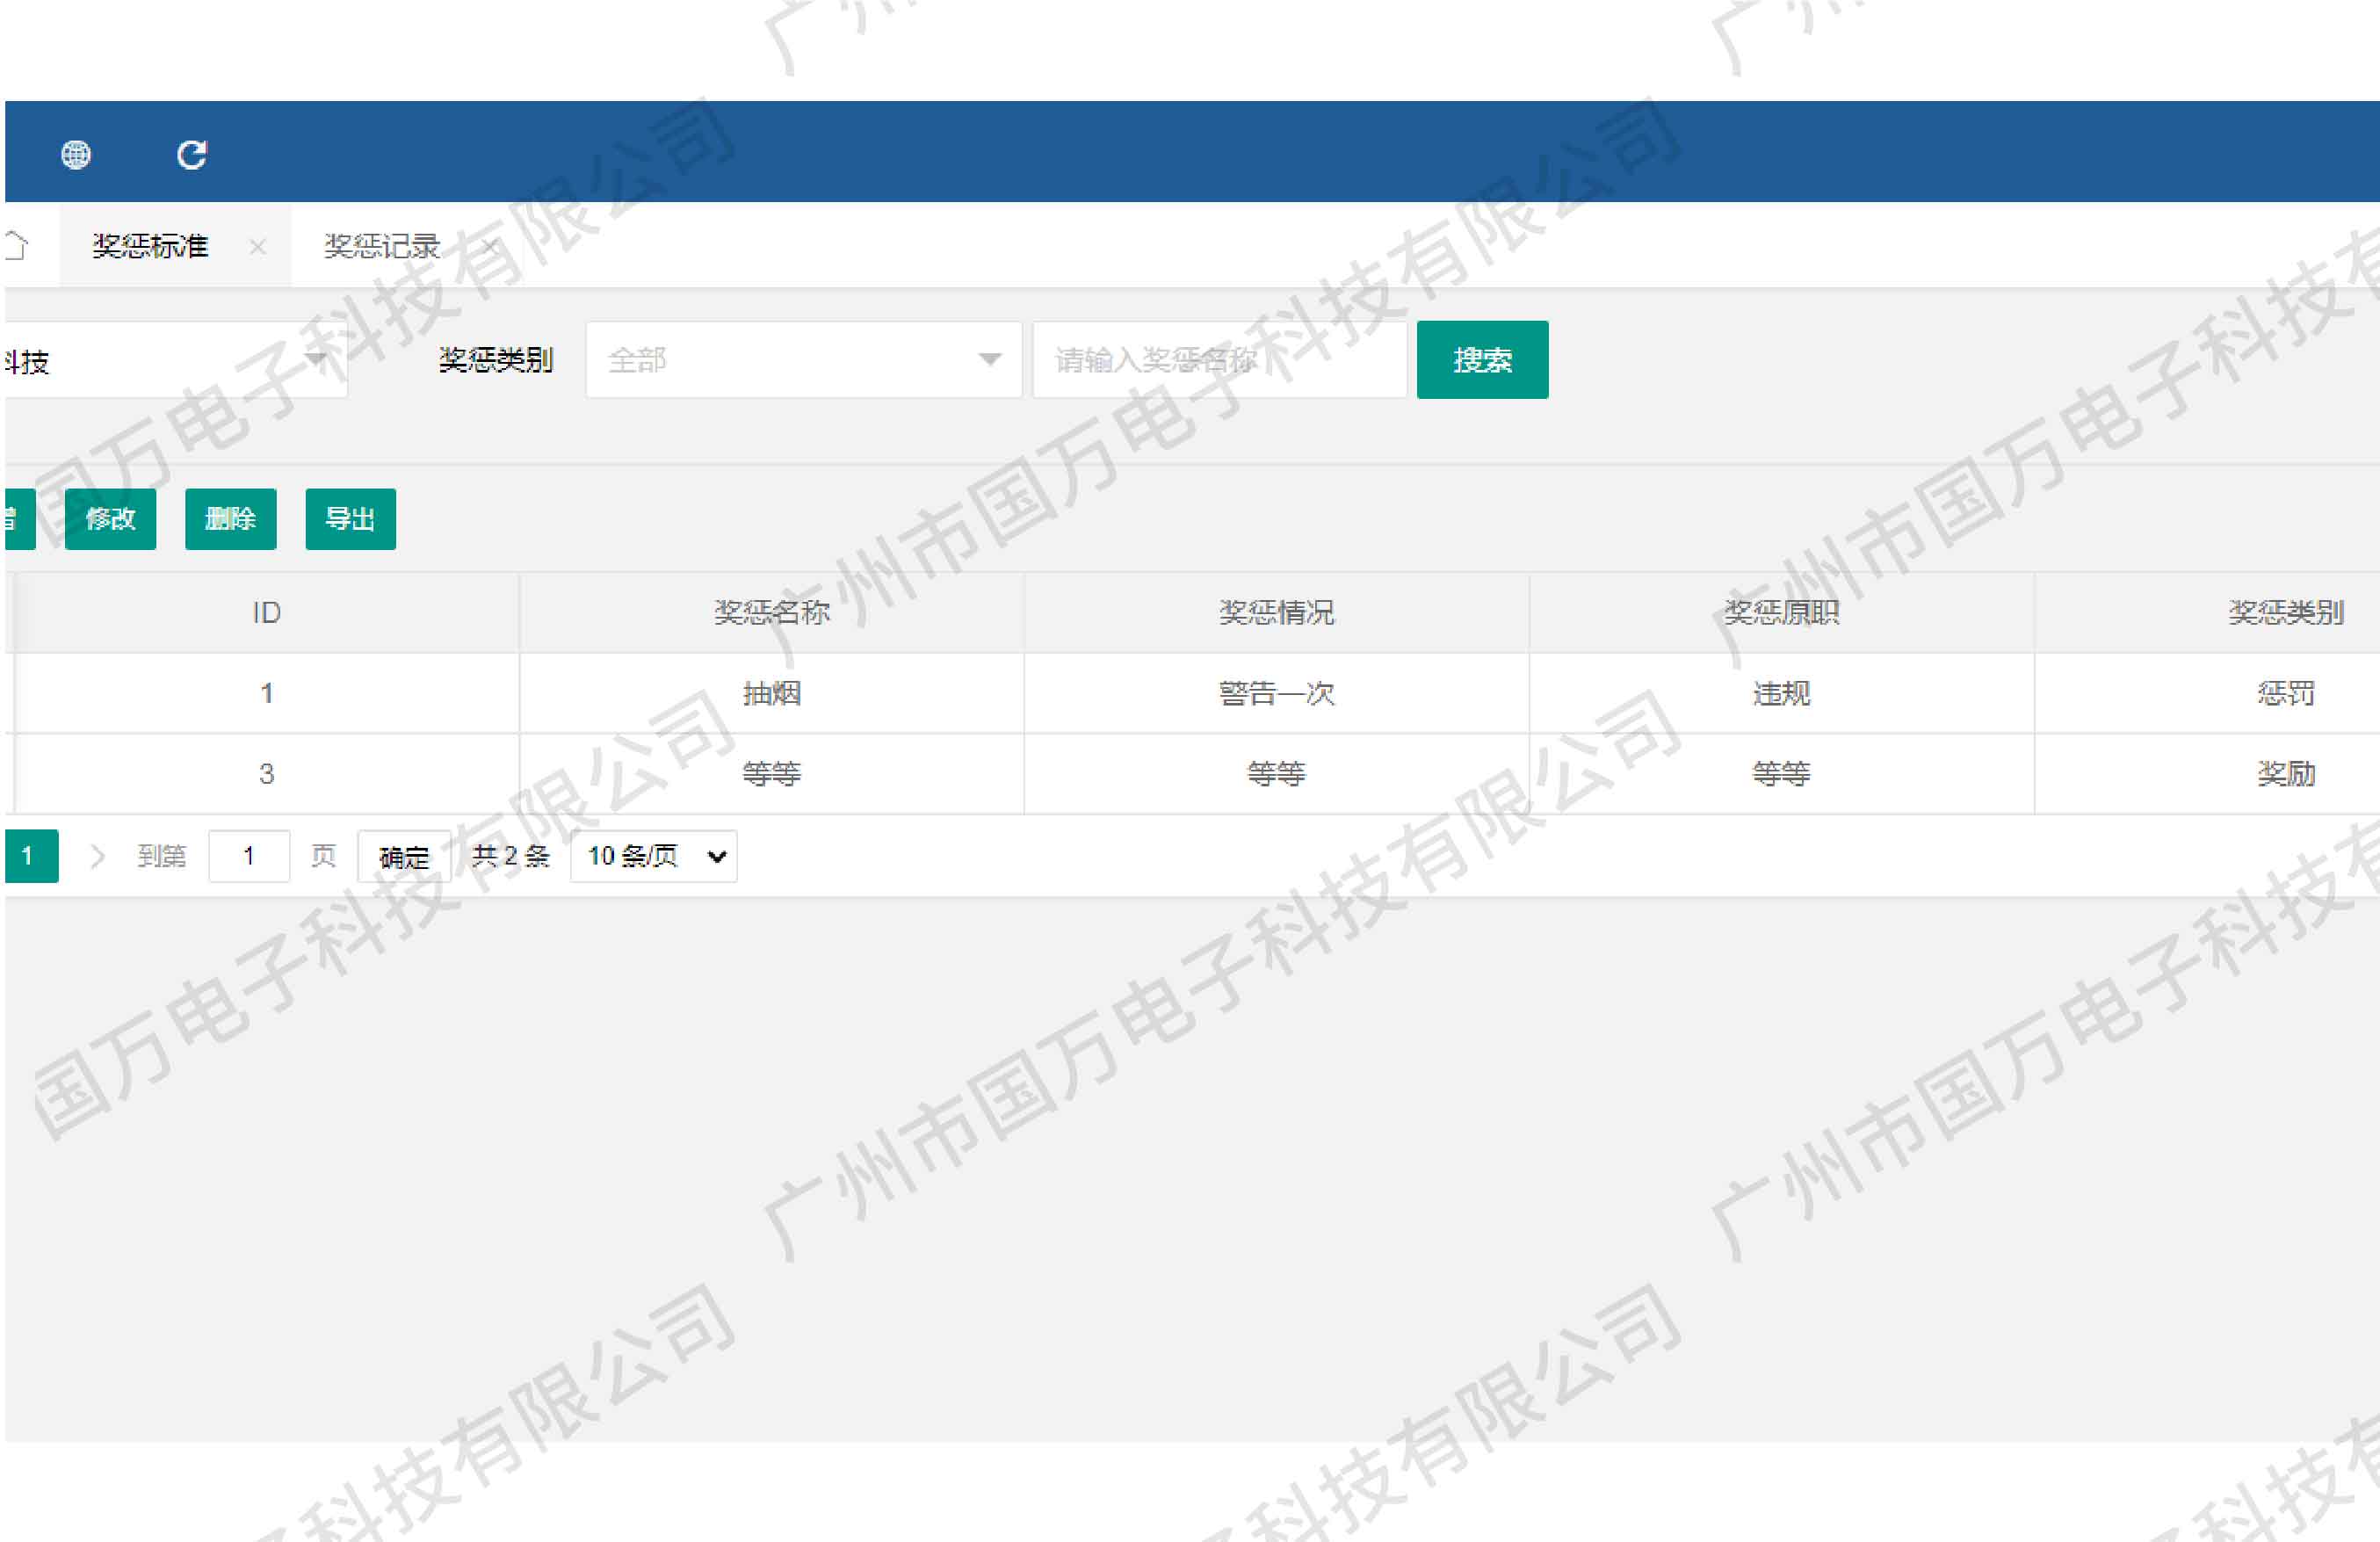Open the company dropdown ending in 科技
Viewport: 2380px width, 1542px height.
pos(170,361)
